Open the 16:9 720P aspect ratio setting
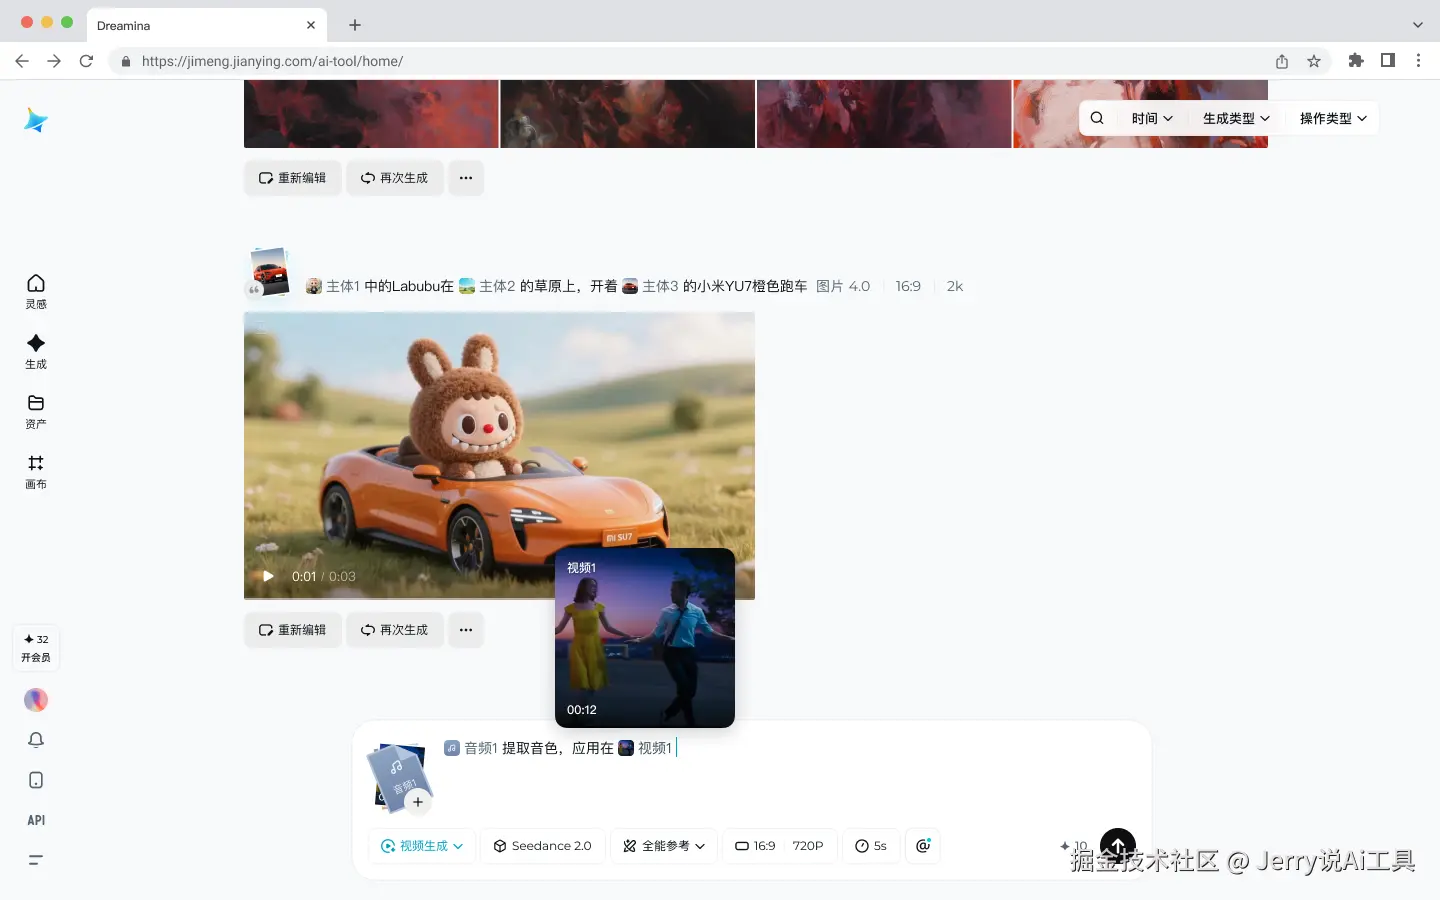The width and height of the screenshot is (1440, 900). pyautogui.click(x=779, y=846)
